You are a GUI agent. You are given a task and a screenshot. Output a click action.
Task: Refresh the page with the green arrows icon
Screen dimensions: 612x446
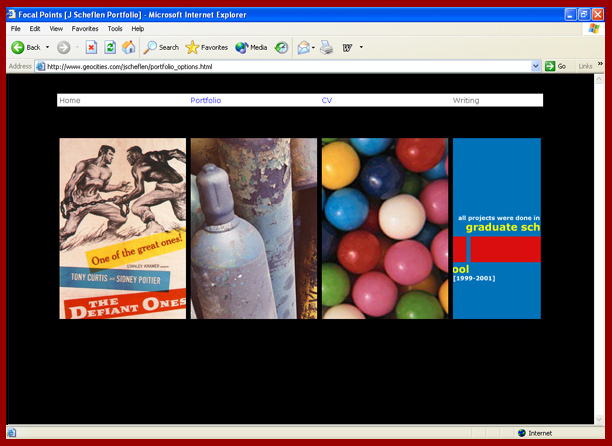point(110,48)
